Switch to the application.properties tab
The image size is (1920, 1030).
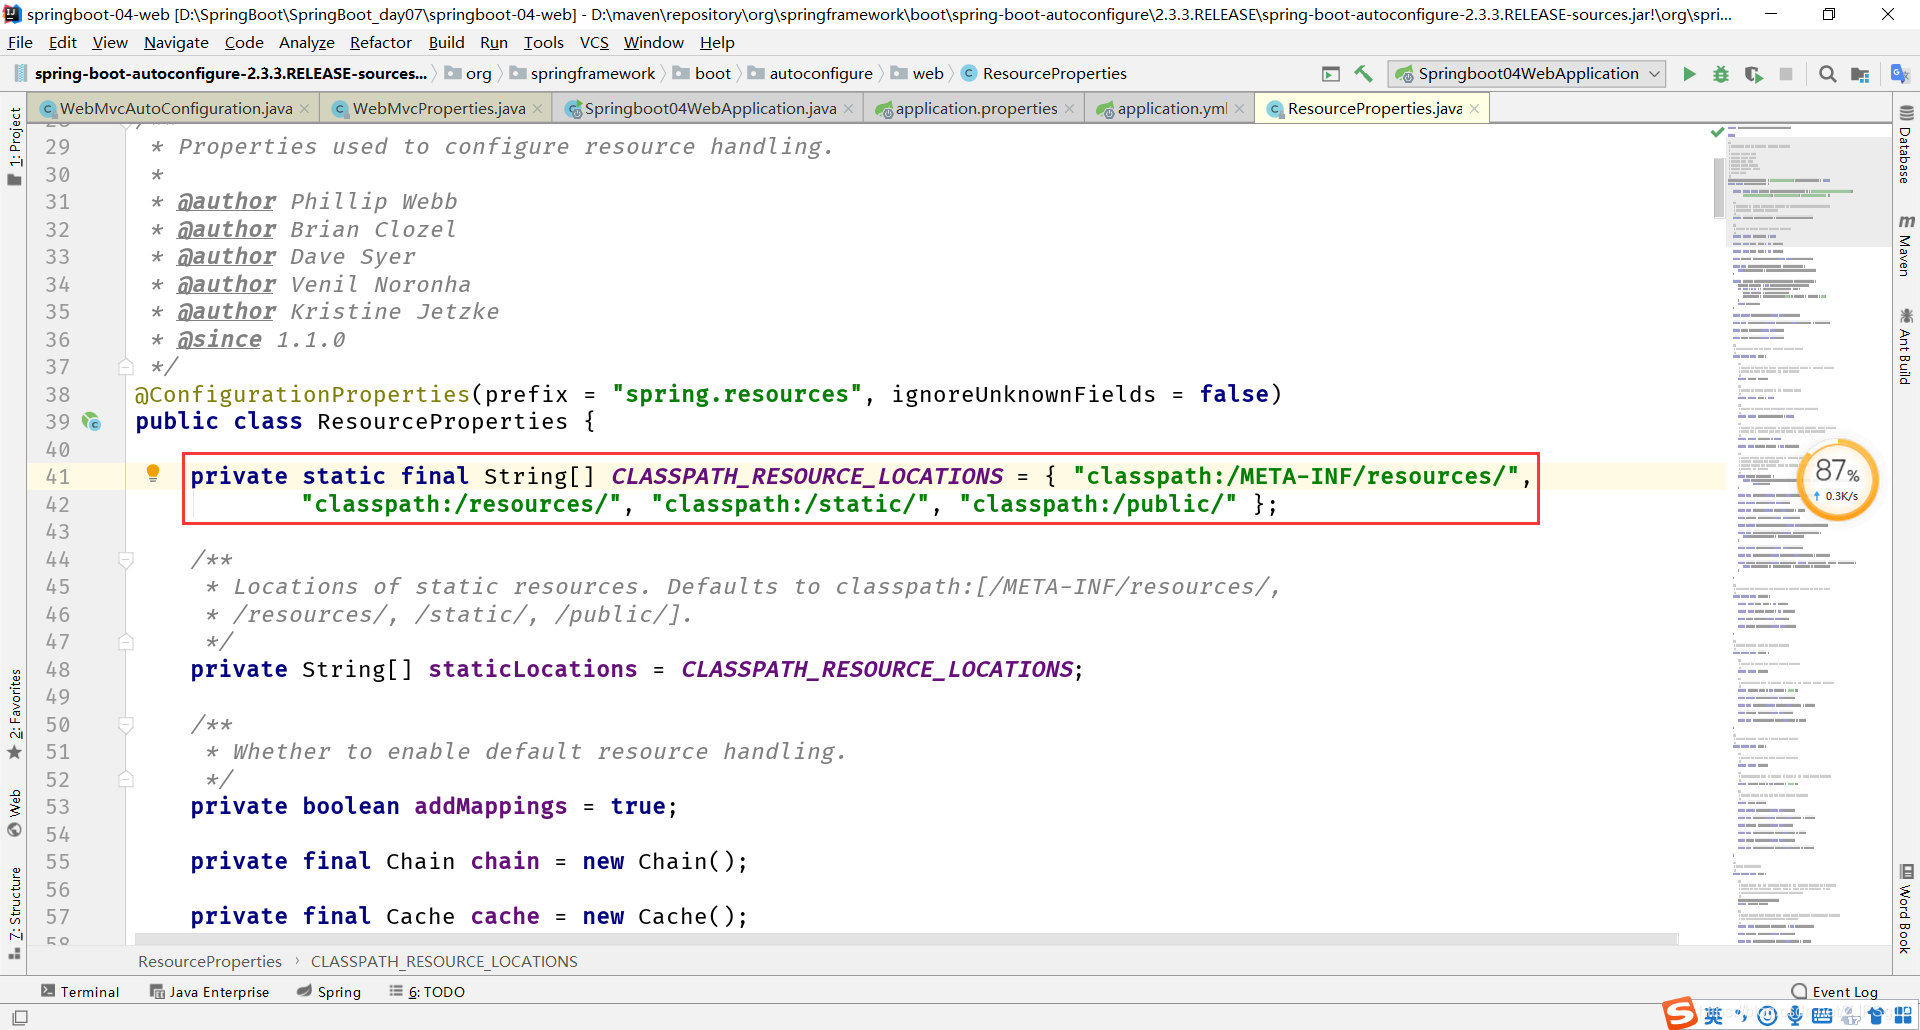point(976,109)
